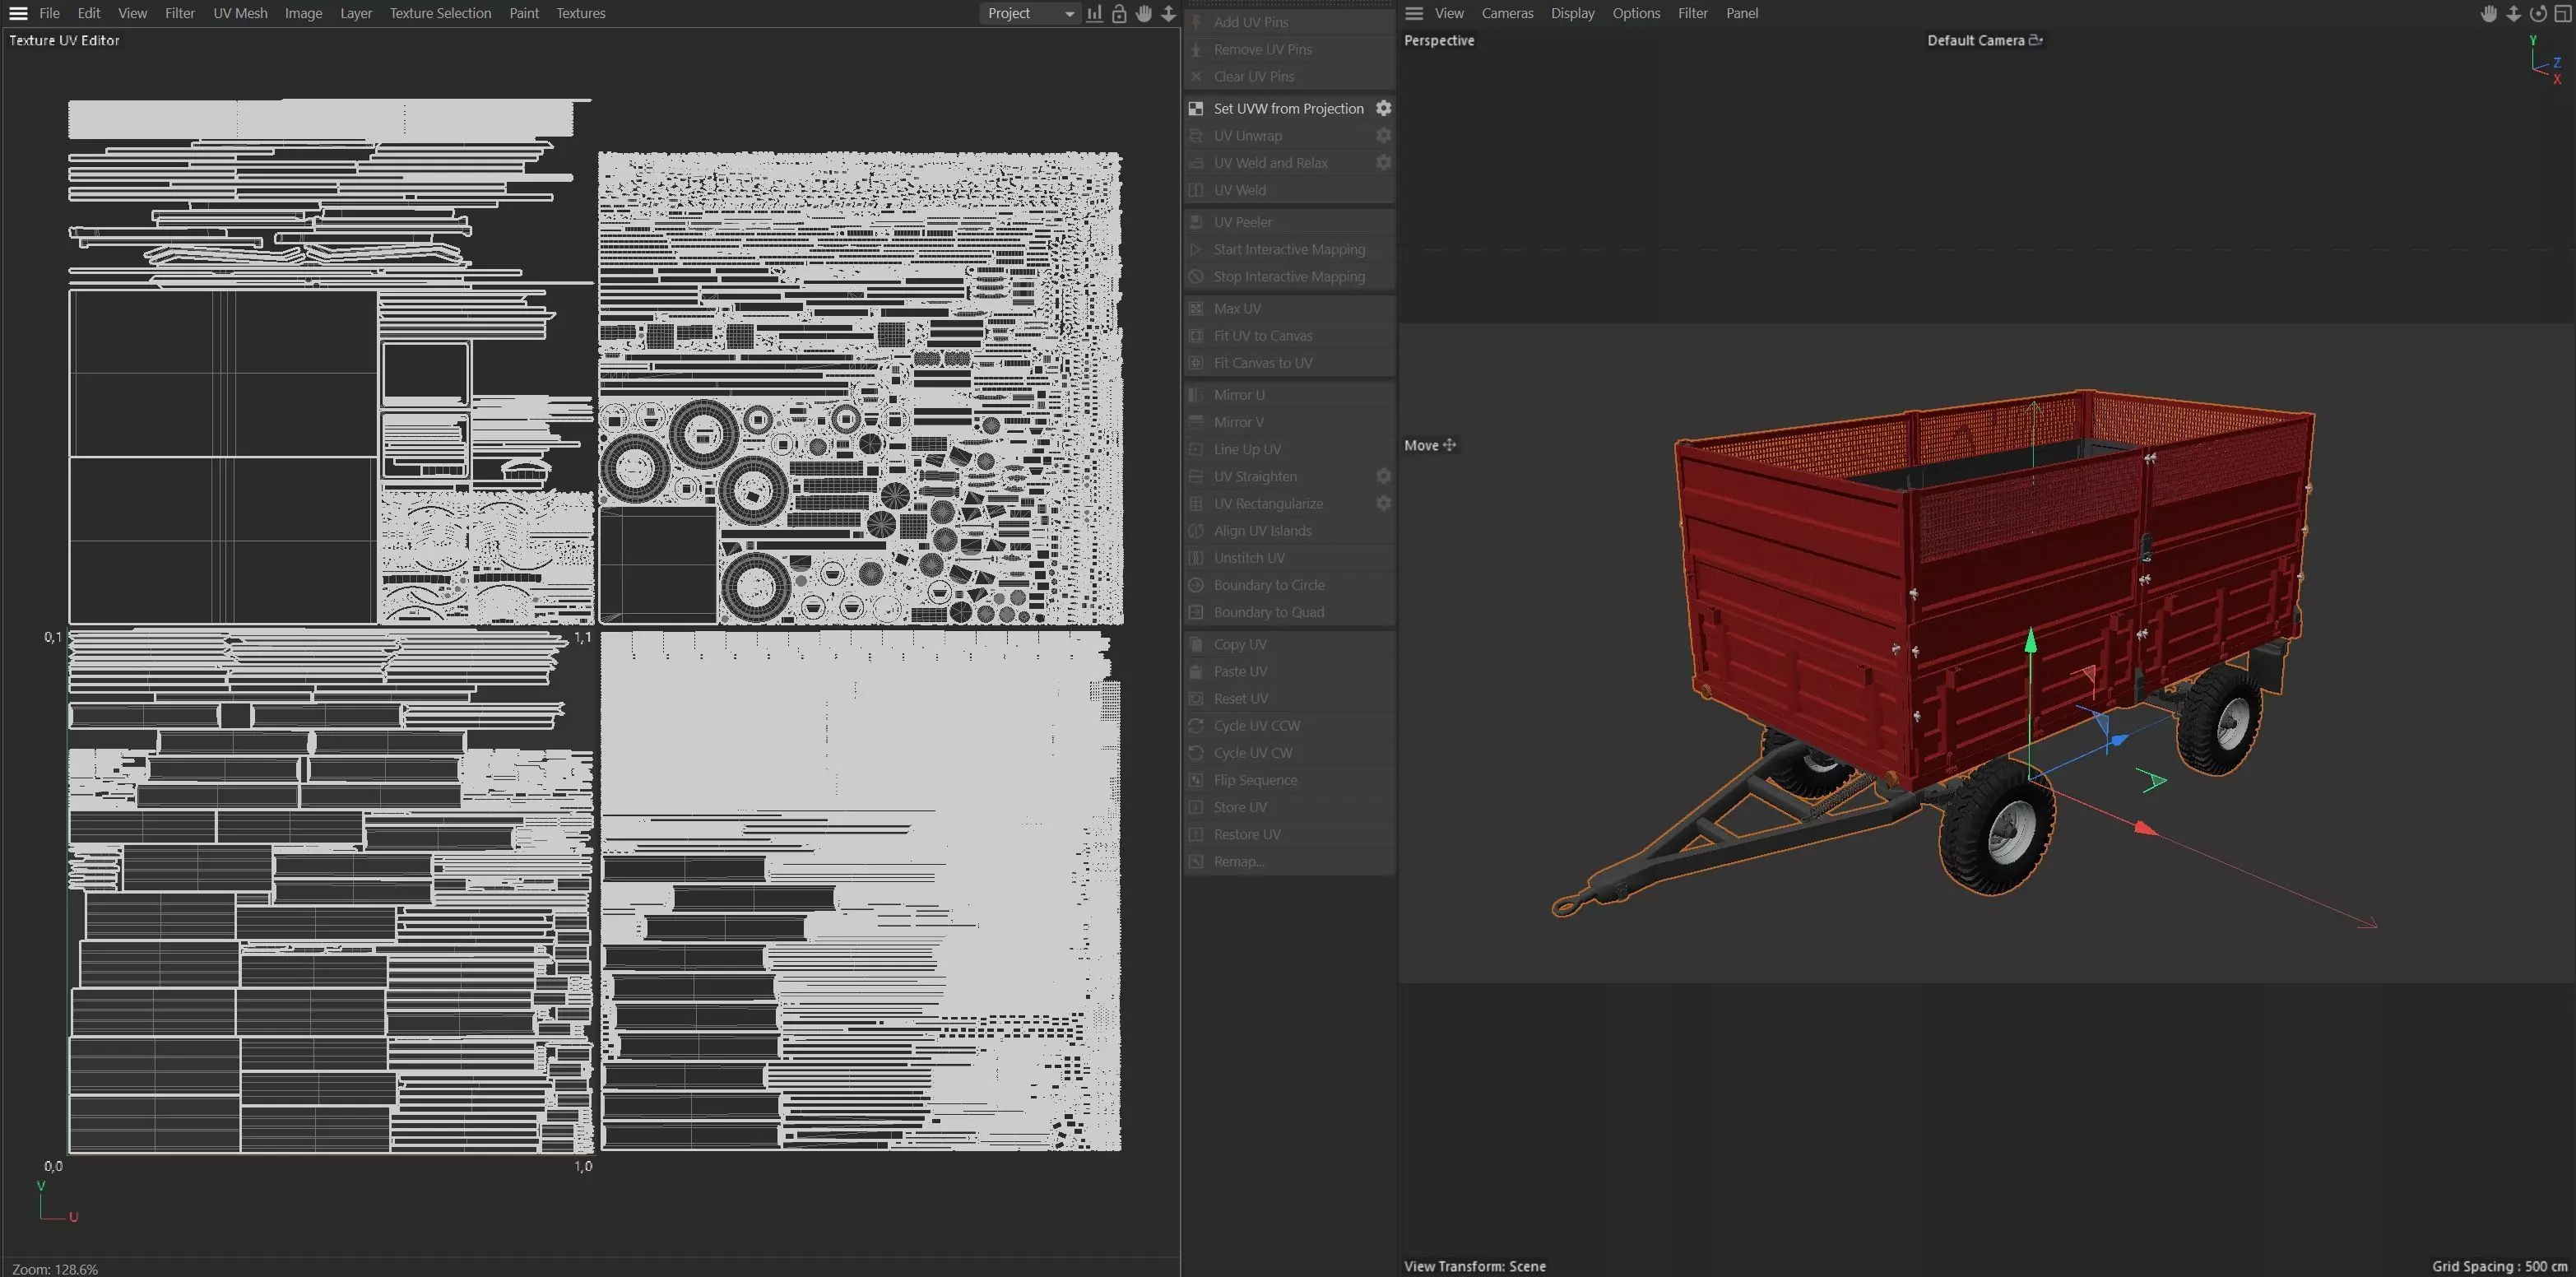Open the viewport Display menu
This screenshot has width=2576, height=1277.
tap(1573, 13)
